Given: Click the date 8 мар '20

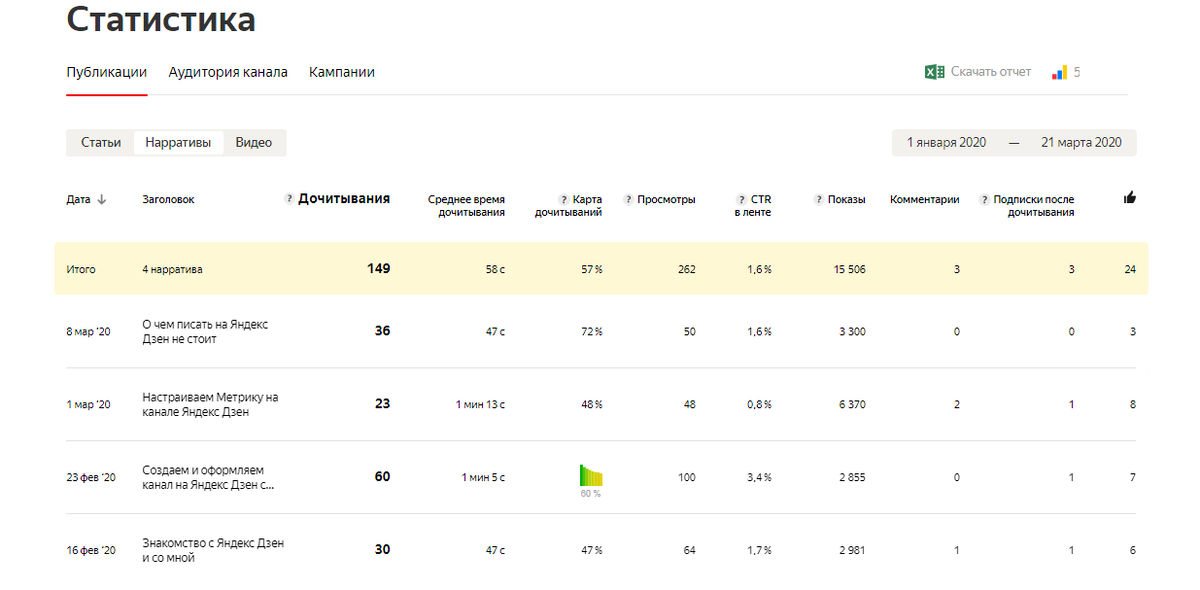Looking at the screenshot, I should (x=88, y=331).
